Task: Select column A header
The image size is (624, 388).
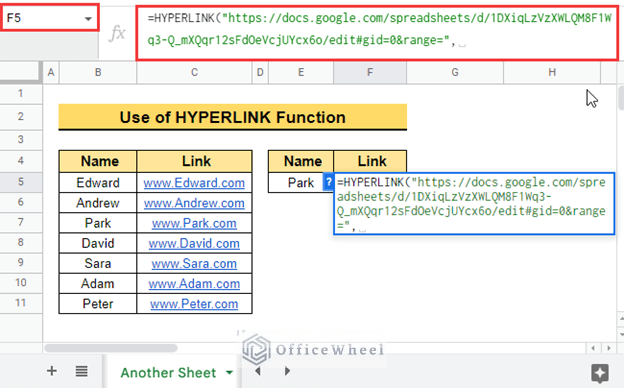Action: pyautogui.click(x=51, y=72)
